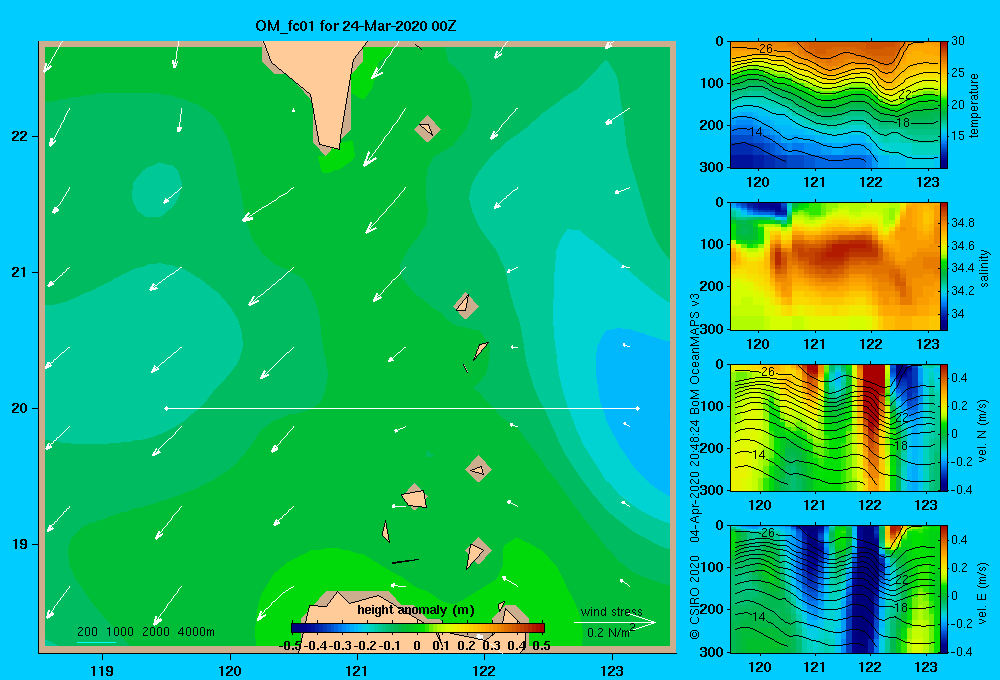This screenshot has width=1000, height=680.
Task: Click the latitude label '20' on map axis
Action: [x=19, y=408]
